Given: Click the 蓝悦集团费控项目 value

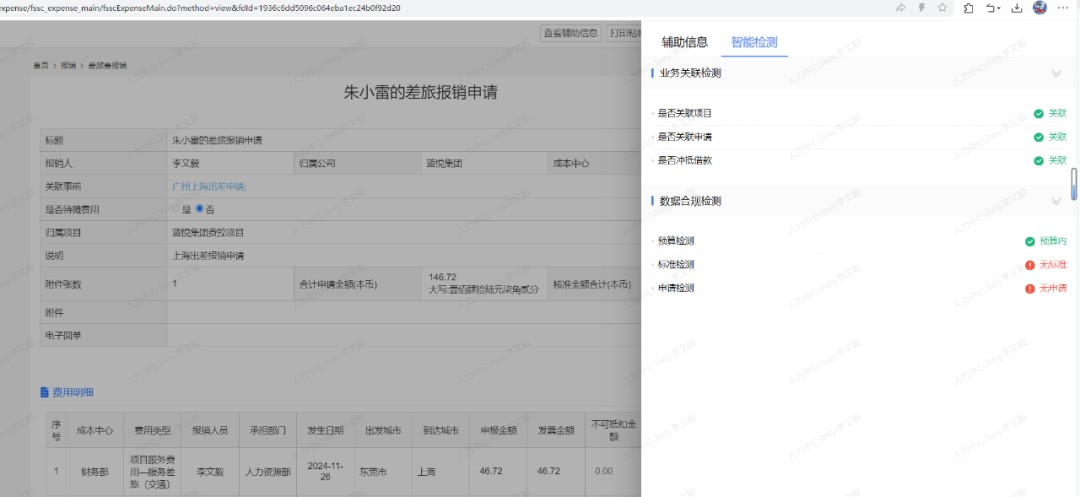Looking at the screenshot, I should pyautogui.click(x=208, y=233).
